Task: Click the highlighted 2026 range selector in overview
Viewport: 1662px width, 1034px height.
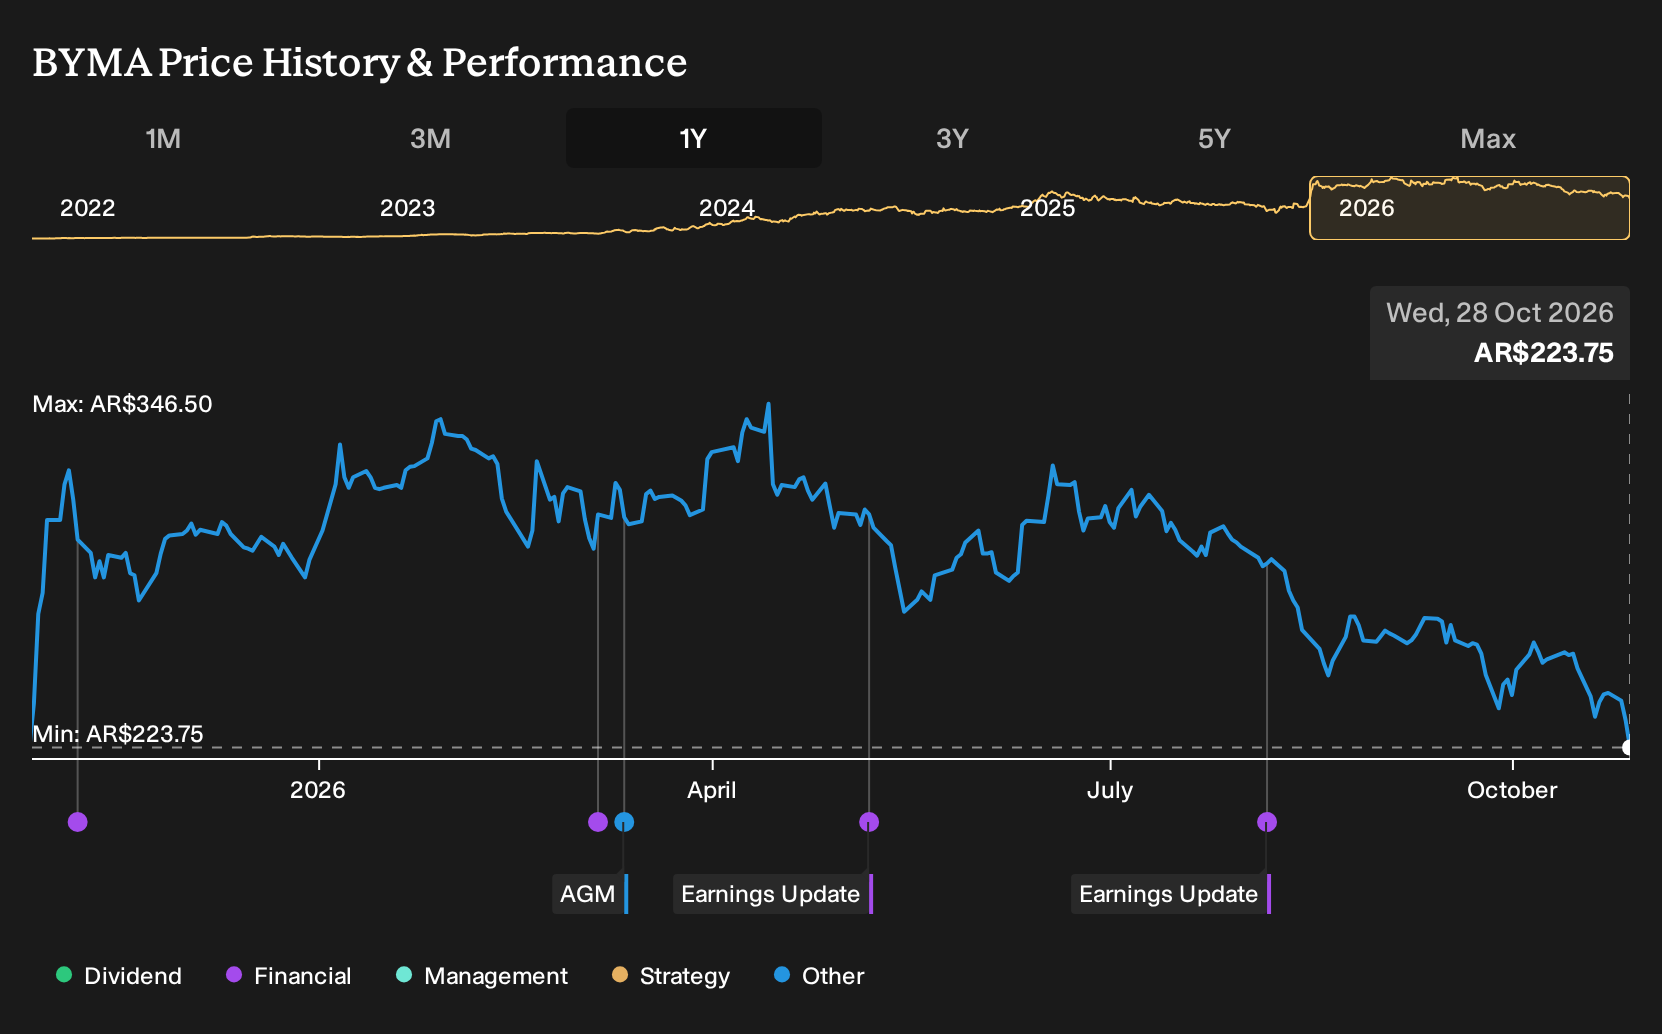Action: click(1469, 208)
